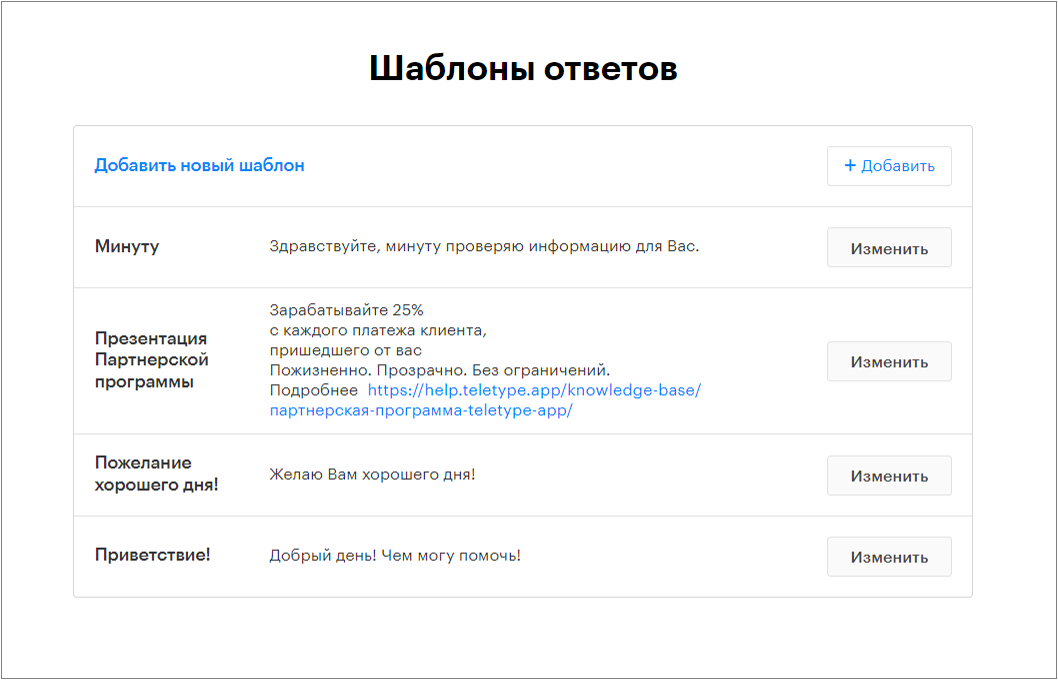This screenshot has width=1058, height=680.
Task: Click the text "Желаю Вам хорошего дня!"
Action: [372, 474]
